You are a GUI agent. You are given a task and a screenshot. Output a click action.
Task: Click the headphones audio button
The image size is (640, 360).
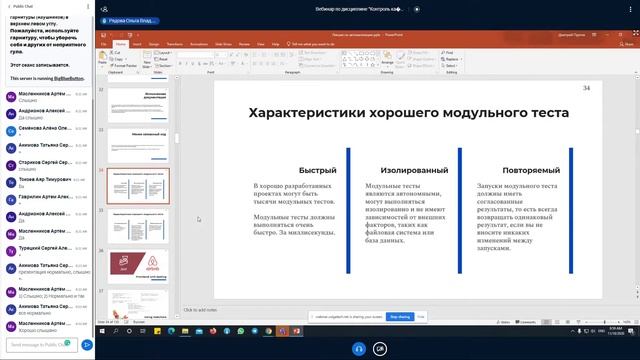coord(359,349)
